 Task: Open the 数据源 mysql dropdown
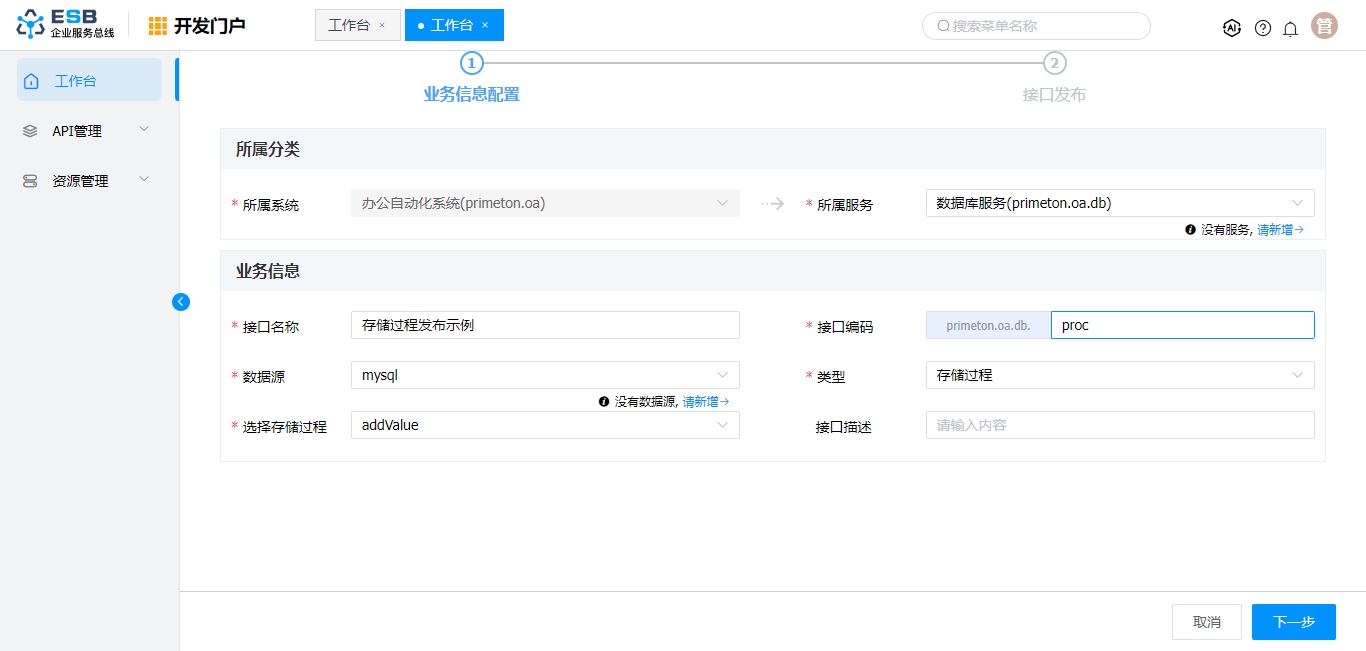tap(544, 375)
